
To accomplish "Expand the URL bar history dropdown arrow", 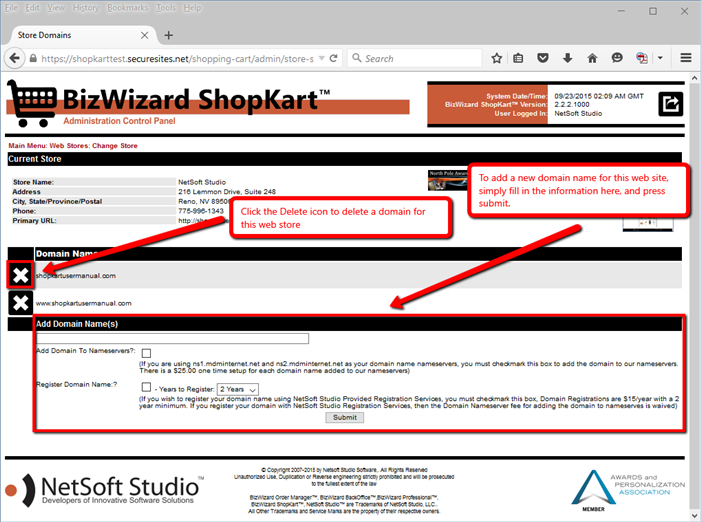I will pyautogui.click(x=321, y=58).
